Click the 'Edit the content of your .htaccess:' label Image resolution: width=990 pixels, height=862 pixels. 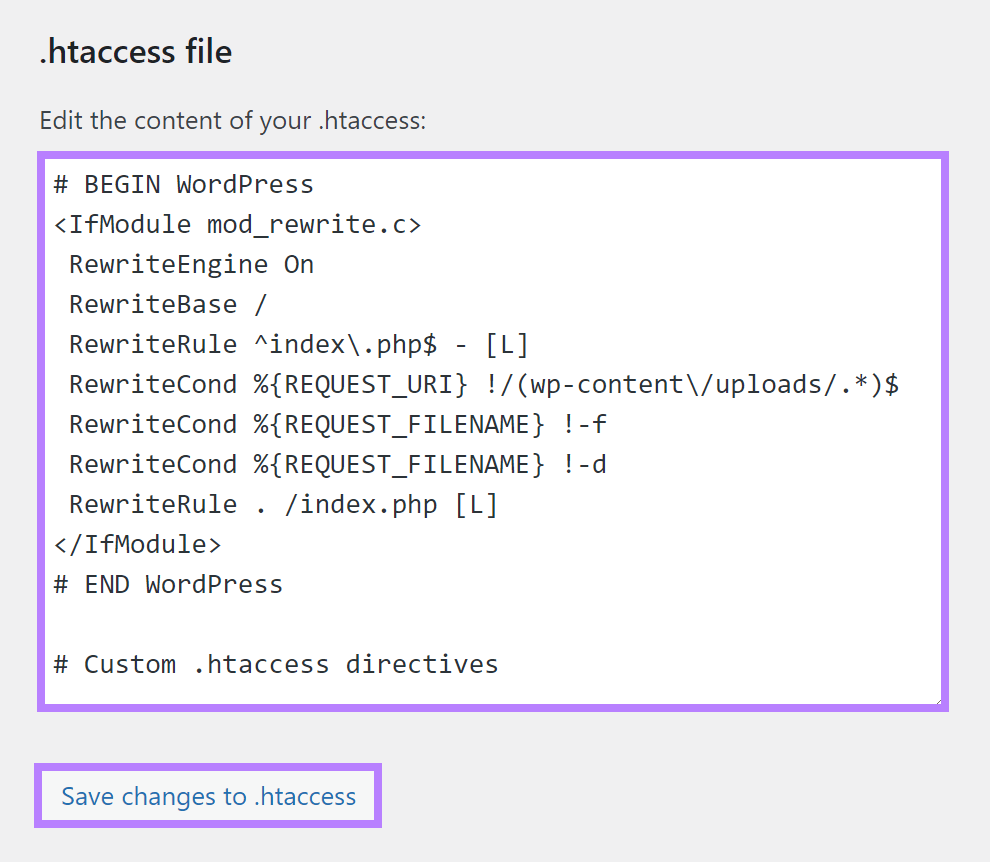[233, 121]
